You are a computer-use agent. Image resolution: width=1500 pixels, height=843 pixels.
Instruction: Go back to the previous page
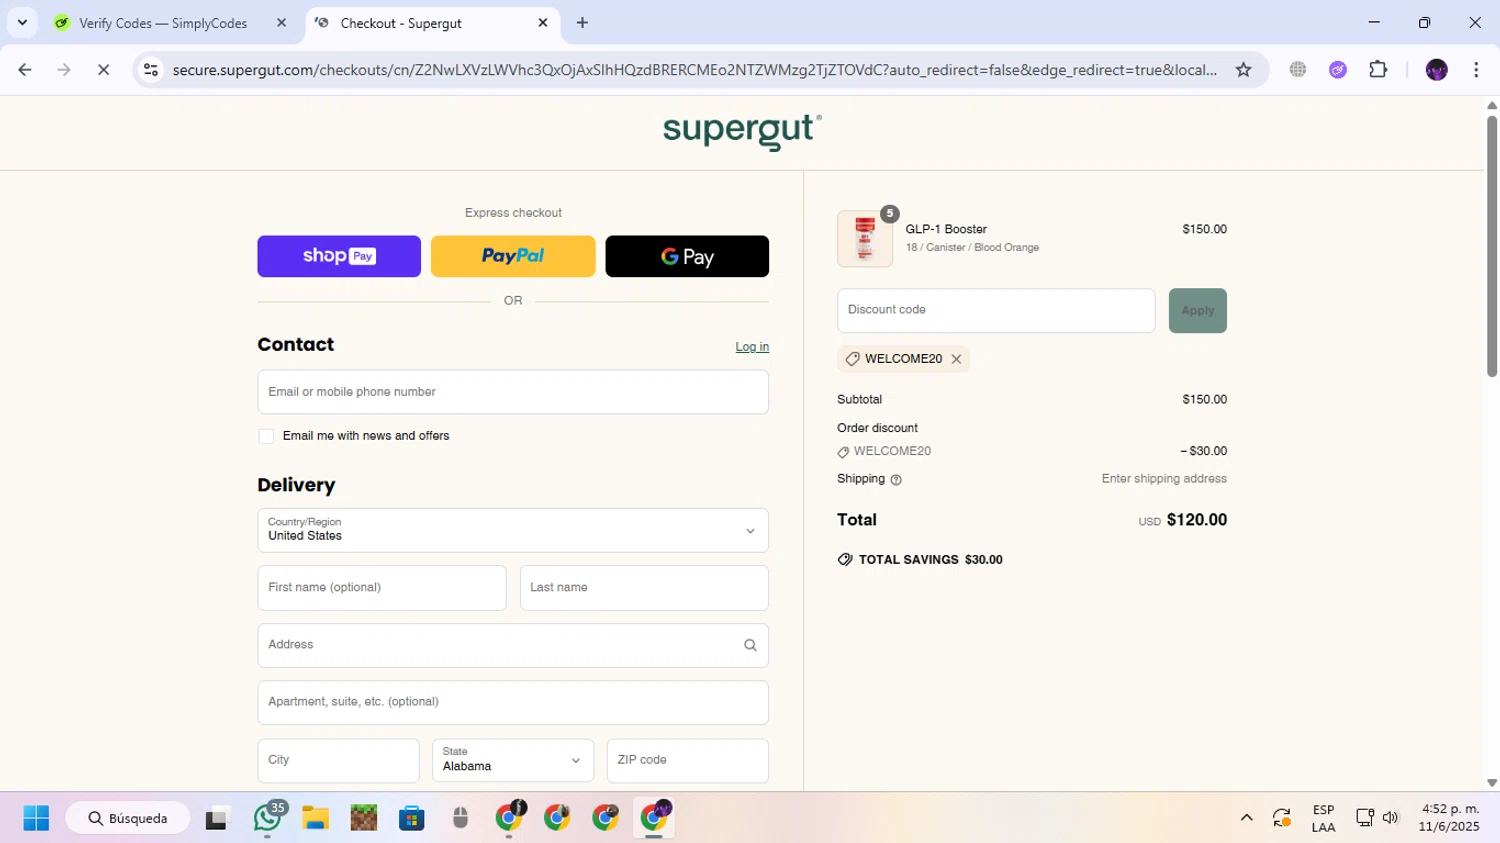(x=25, y=70)
